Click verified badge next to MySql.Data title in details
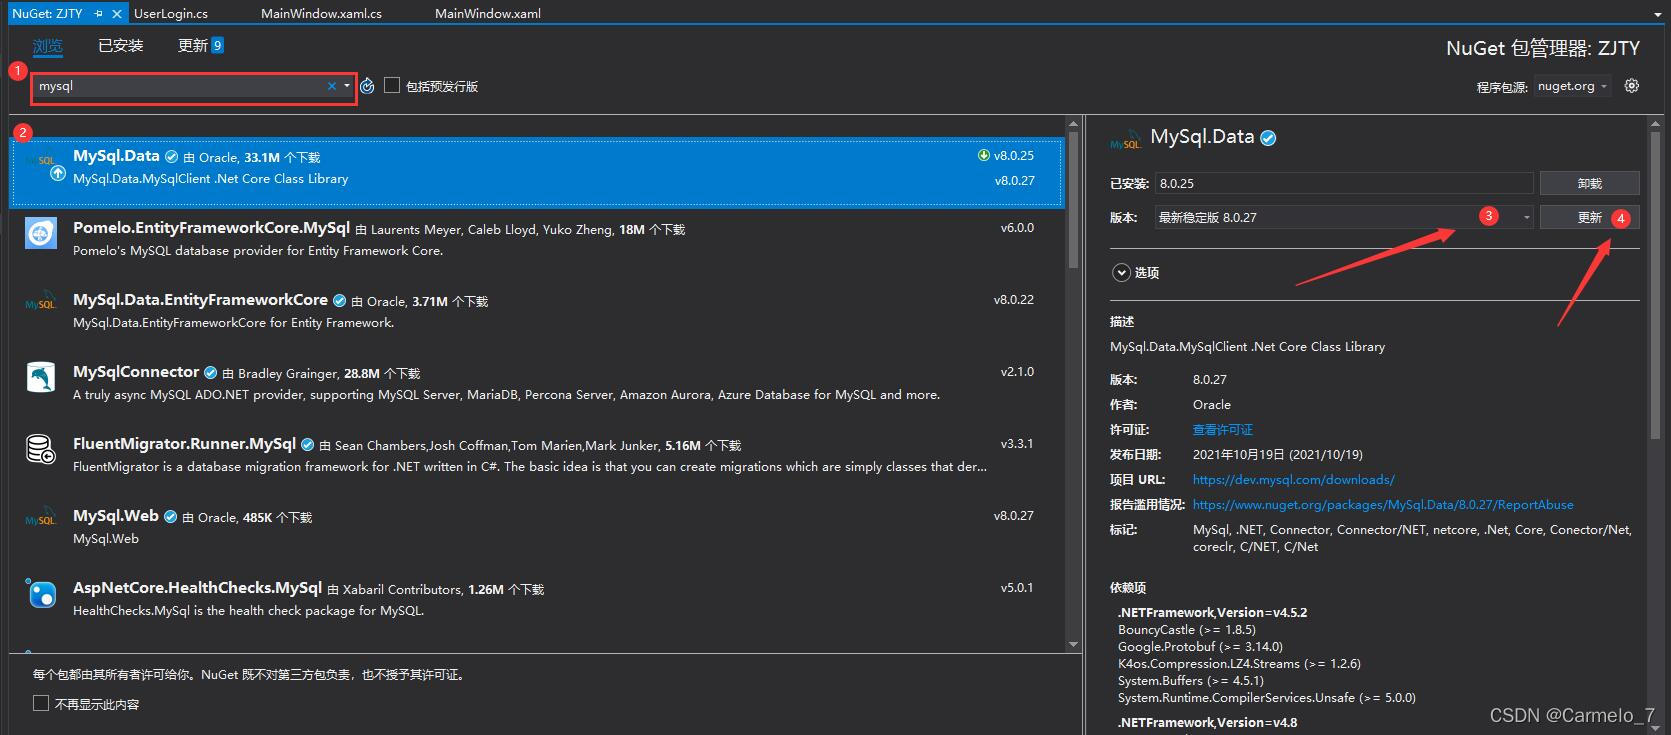This screenshot has height=735, width=1671. tap(1268, 139)
